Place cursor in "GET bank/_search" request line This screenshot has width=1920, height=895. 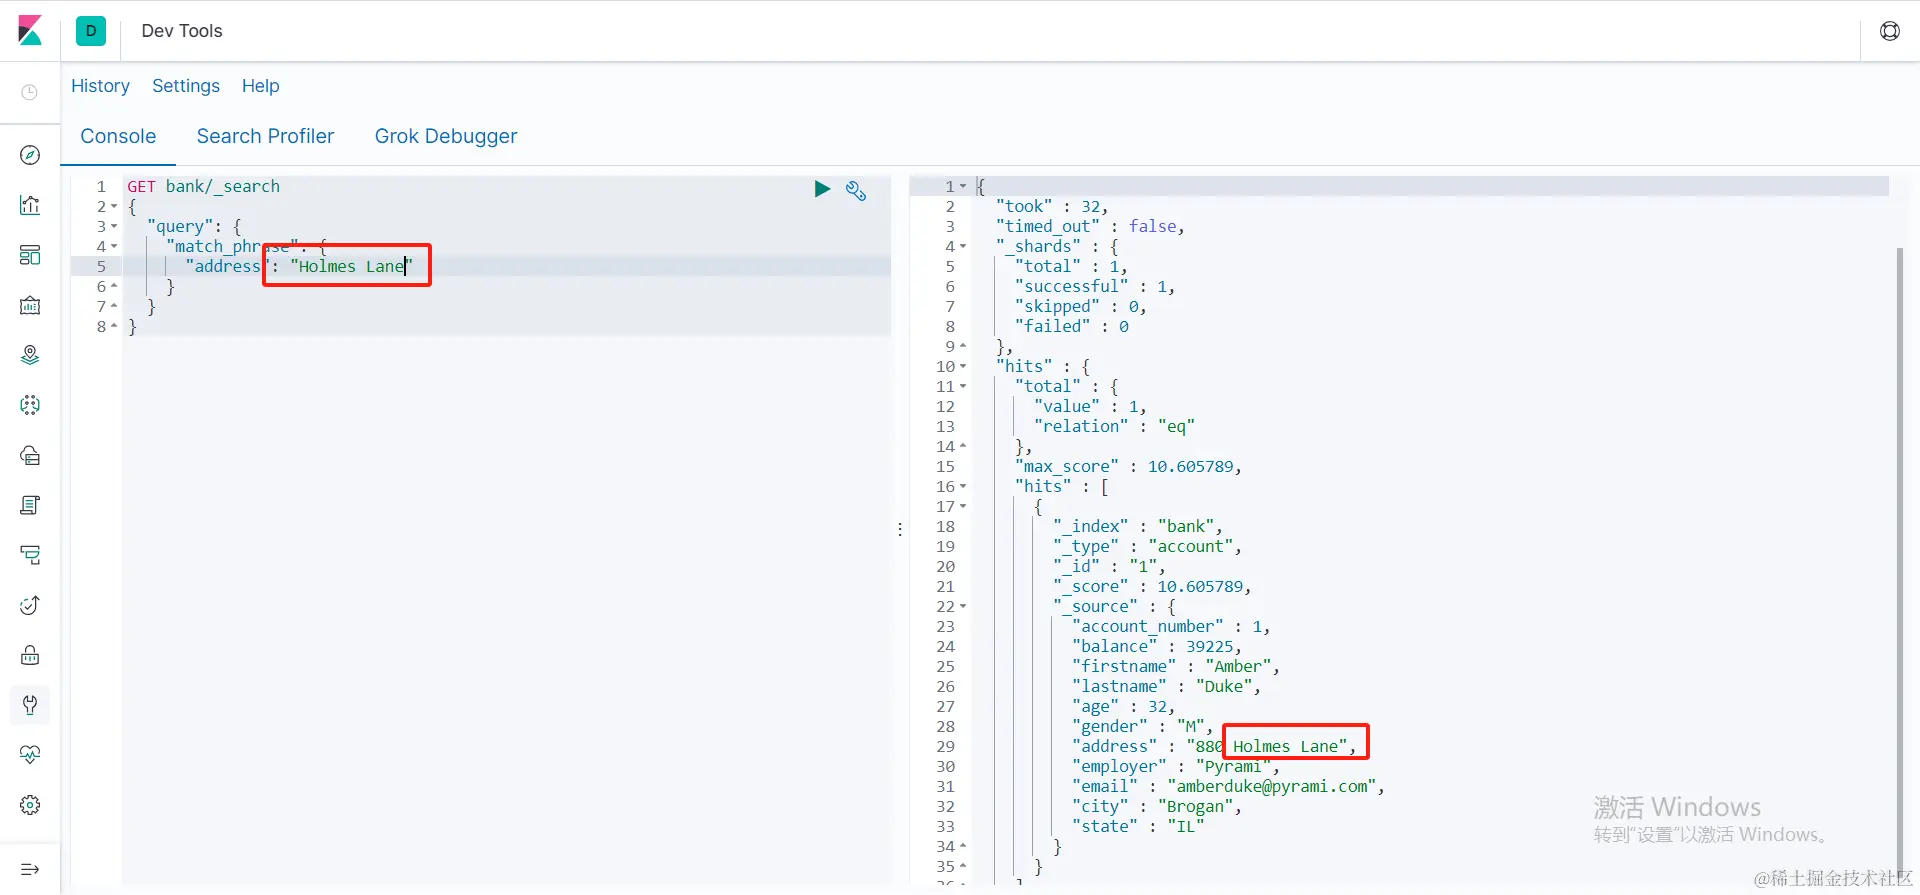point(203,187)
